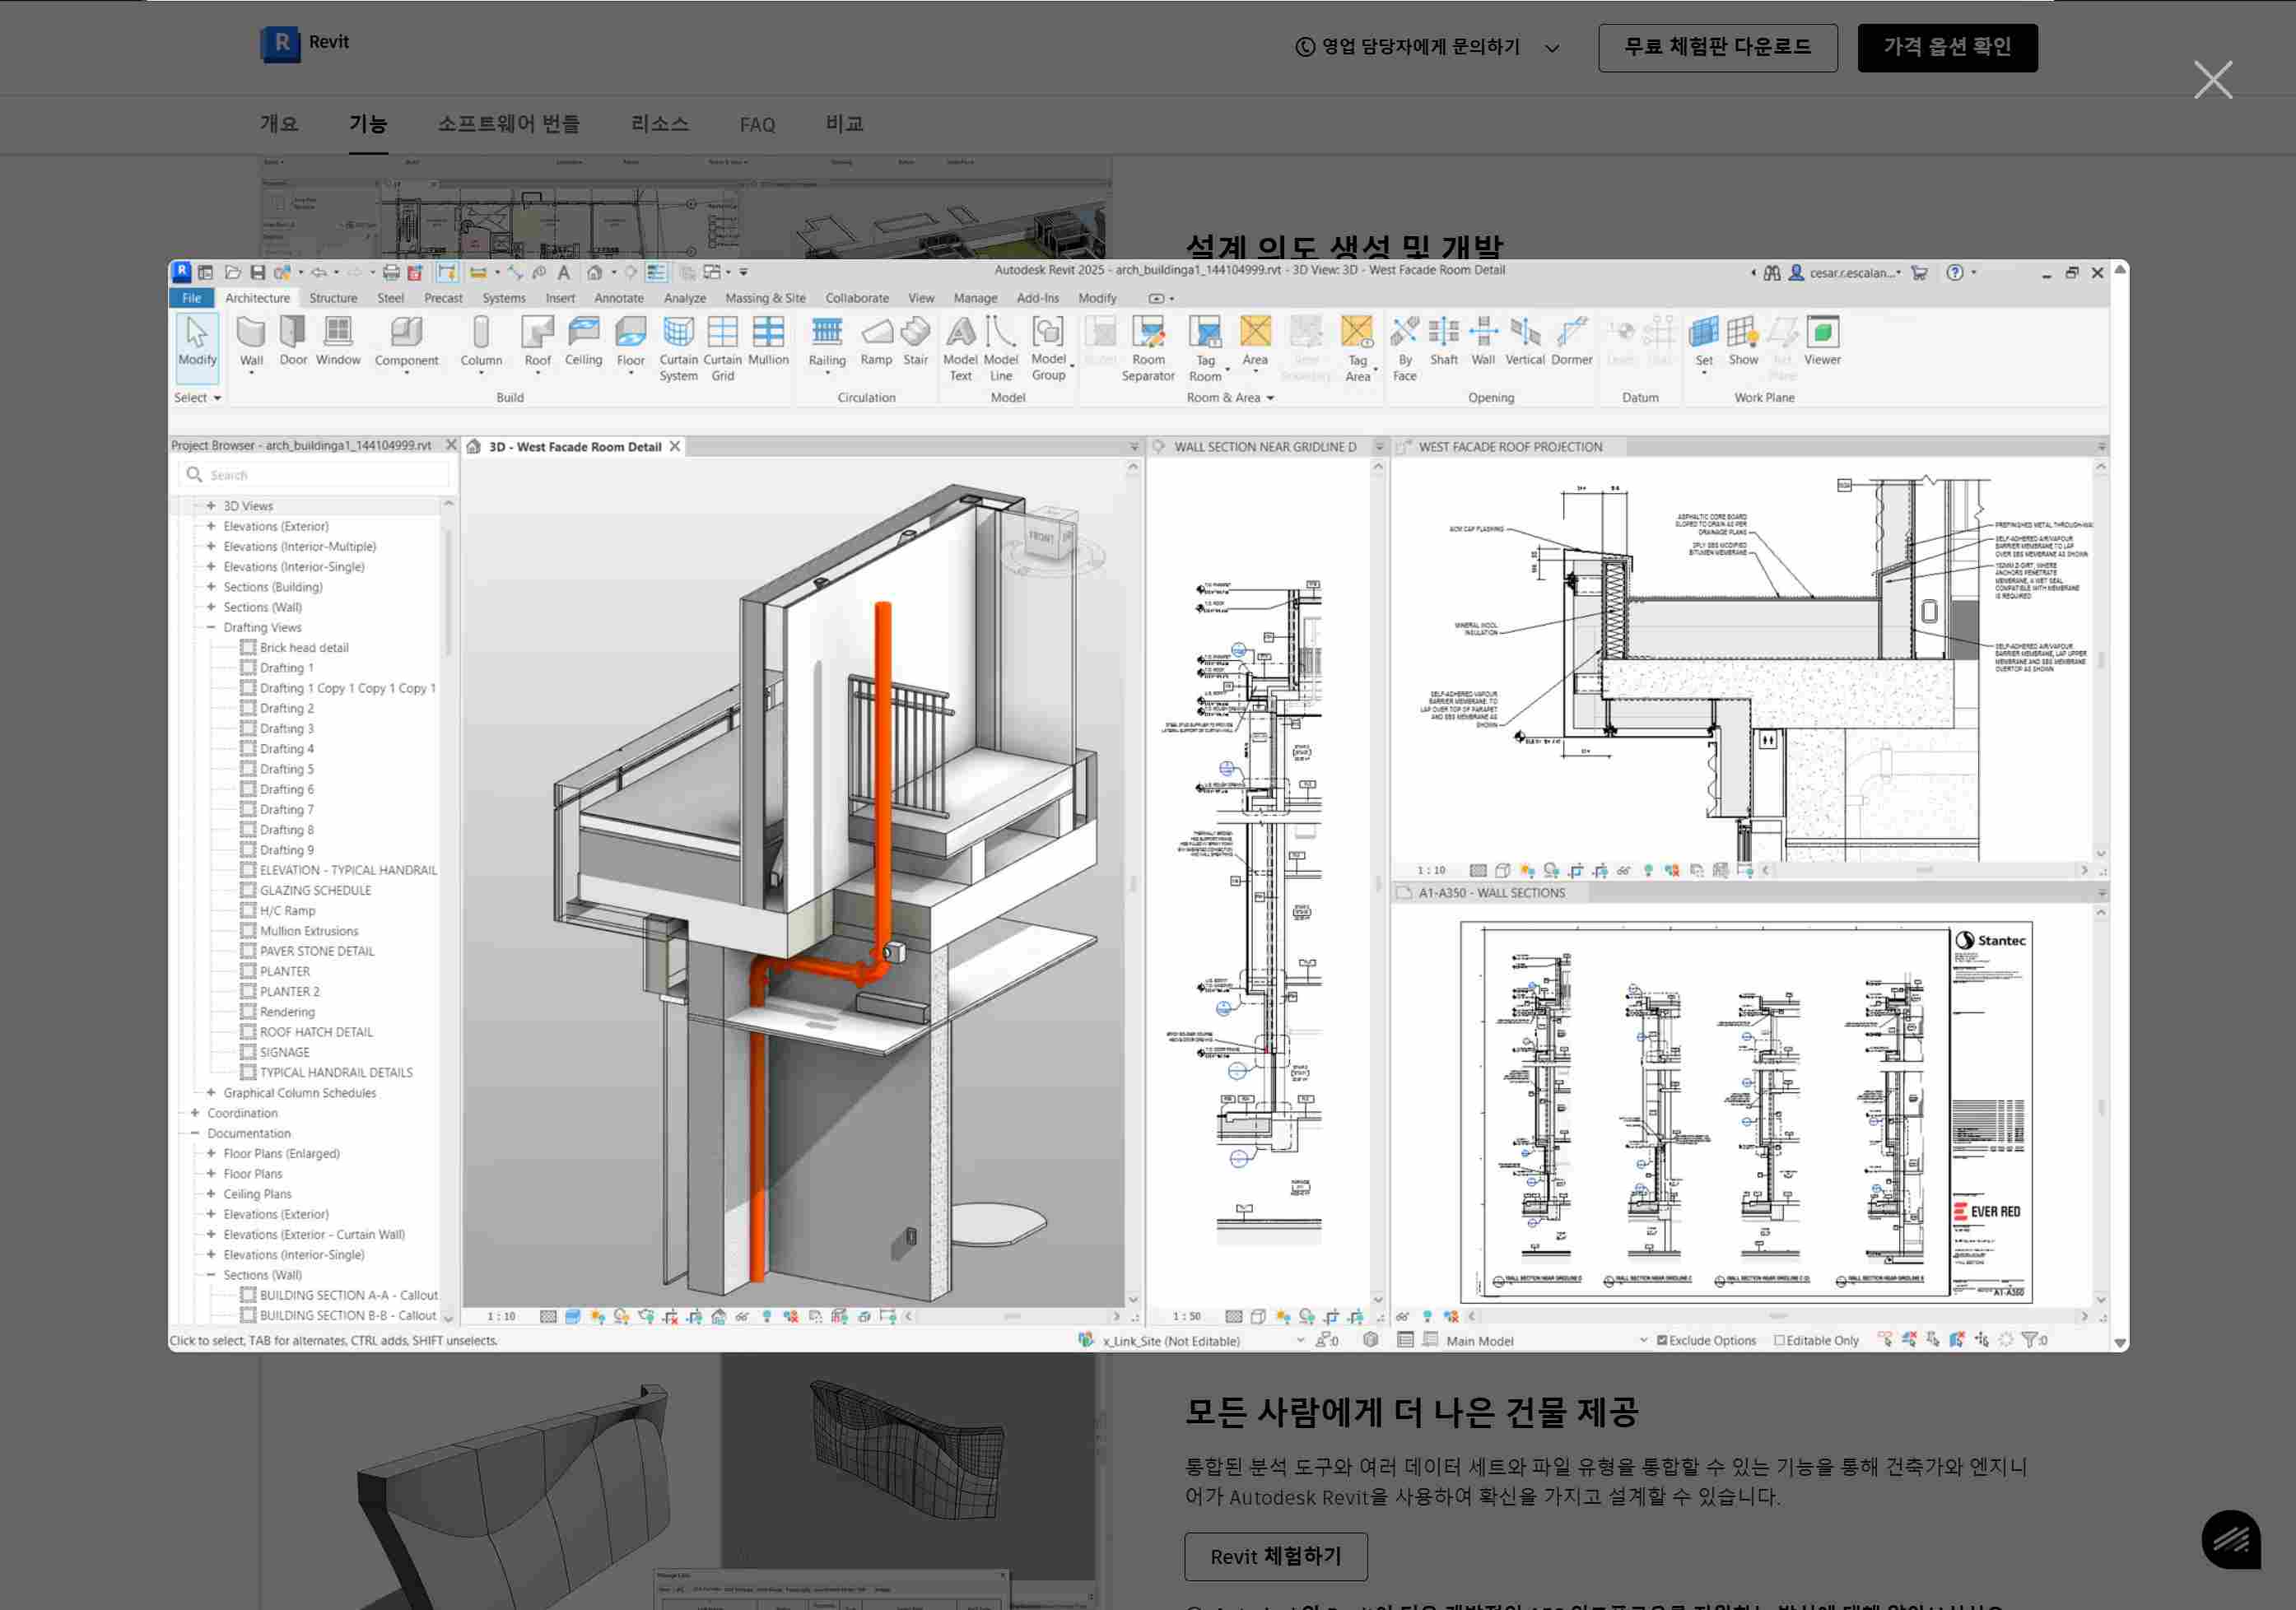Select the Window tool

(338, 341)
